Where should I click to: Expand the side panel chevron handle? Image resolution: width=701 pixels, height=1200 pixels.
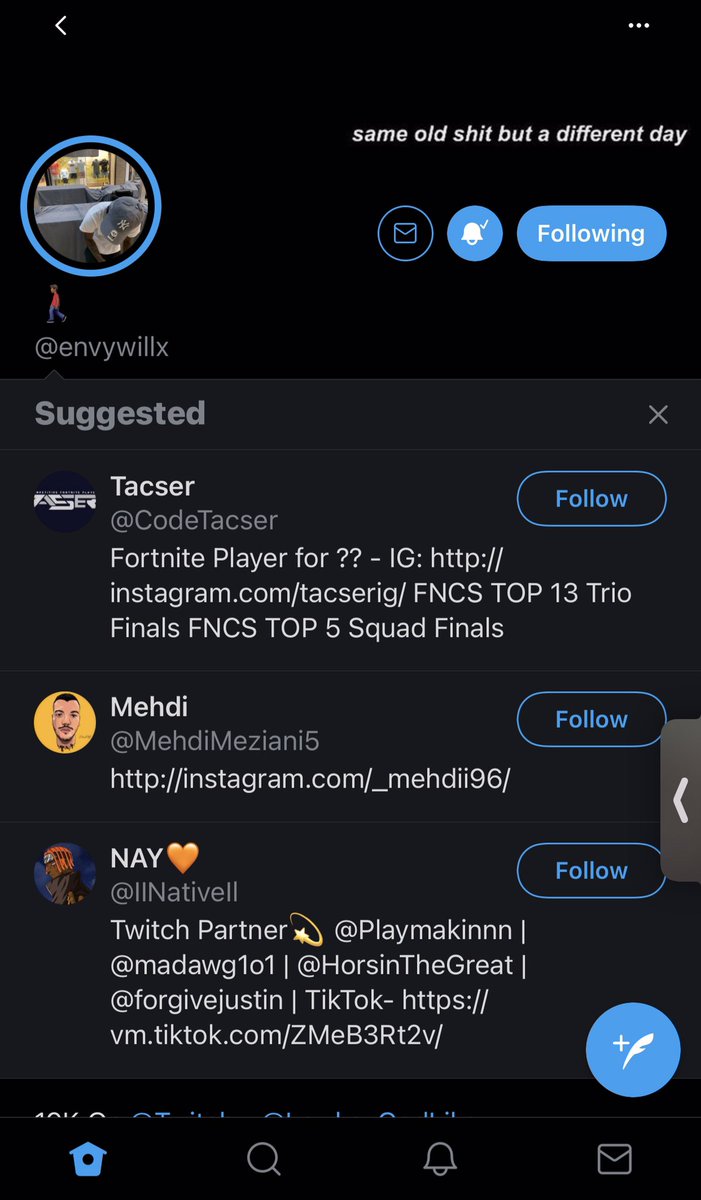[681, 800]
